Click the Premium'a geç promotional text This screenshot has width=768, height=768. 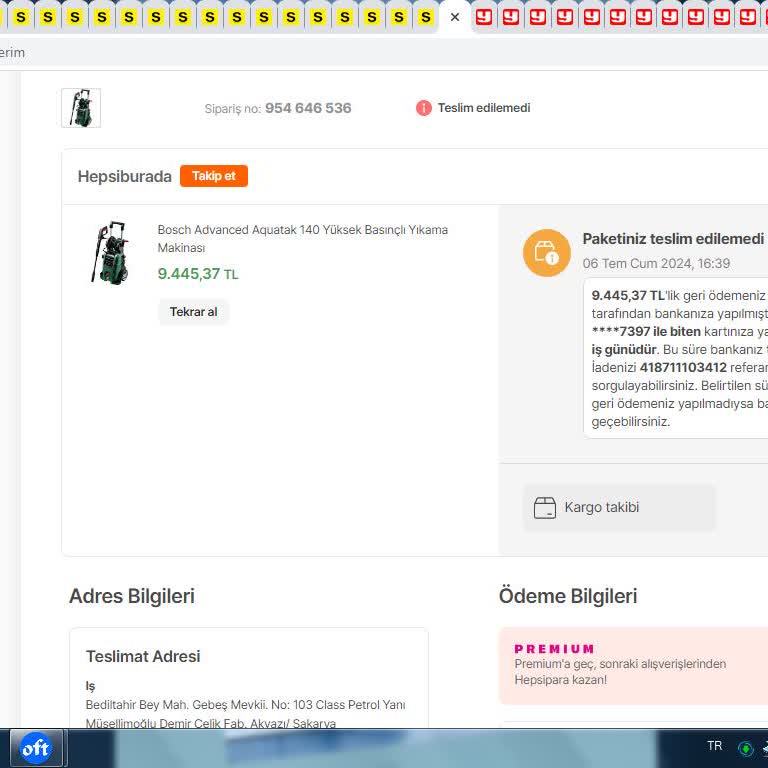point(620,672)
